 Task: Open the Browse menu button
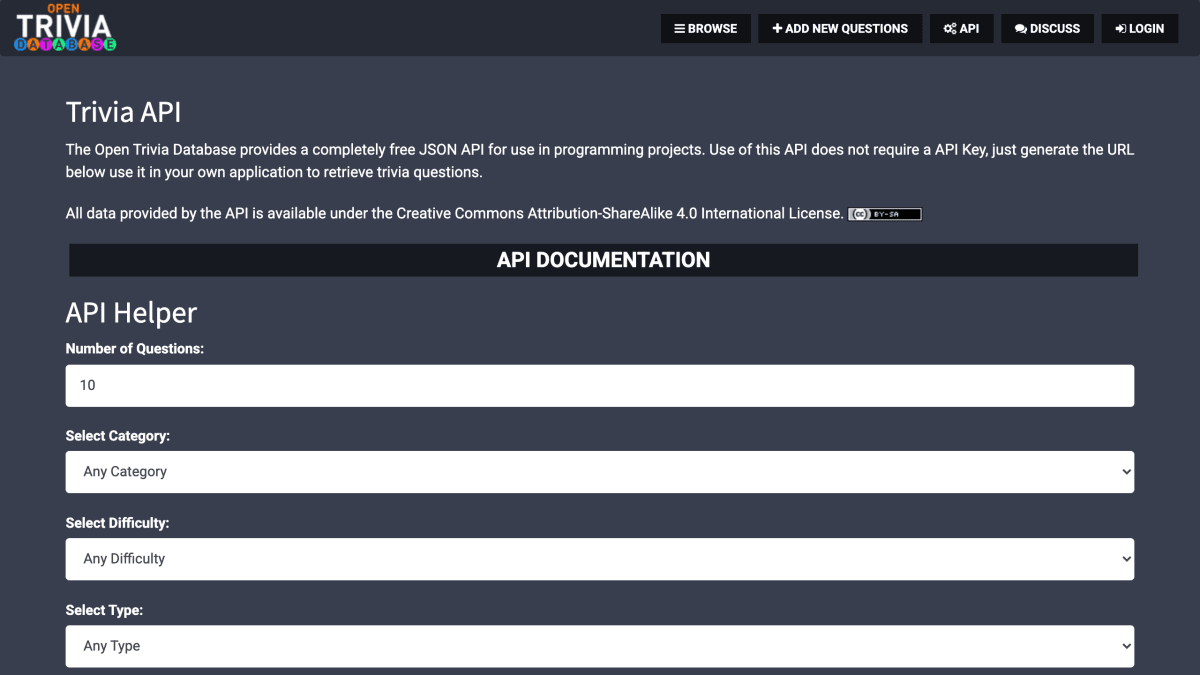tap(706, 28)
